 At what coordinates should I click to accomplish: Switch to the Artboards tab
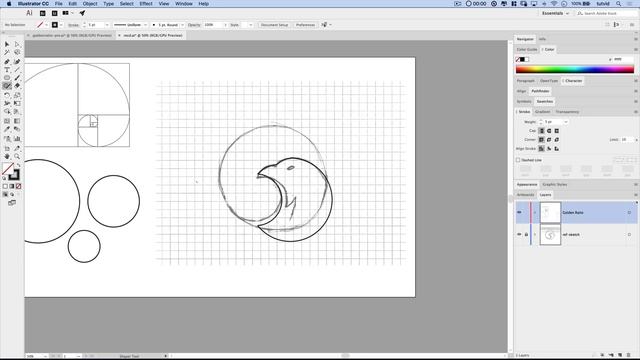pos(525,195)
